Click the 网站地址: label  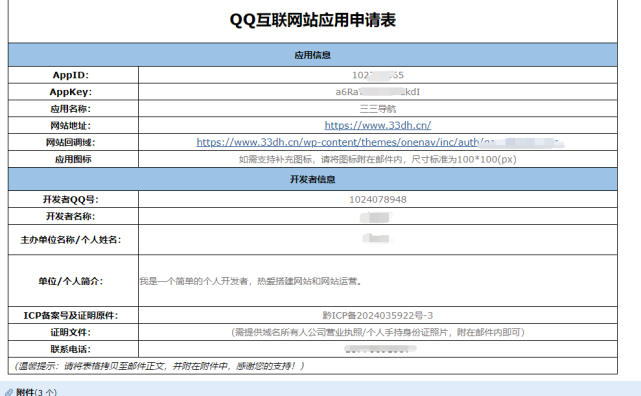71,125
